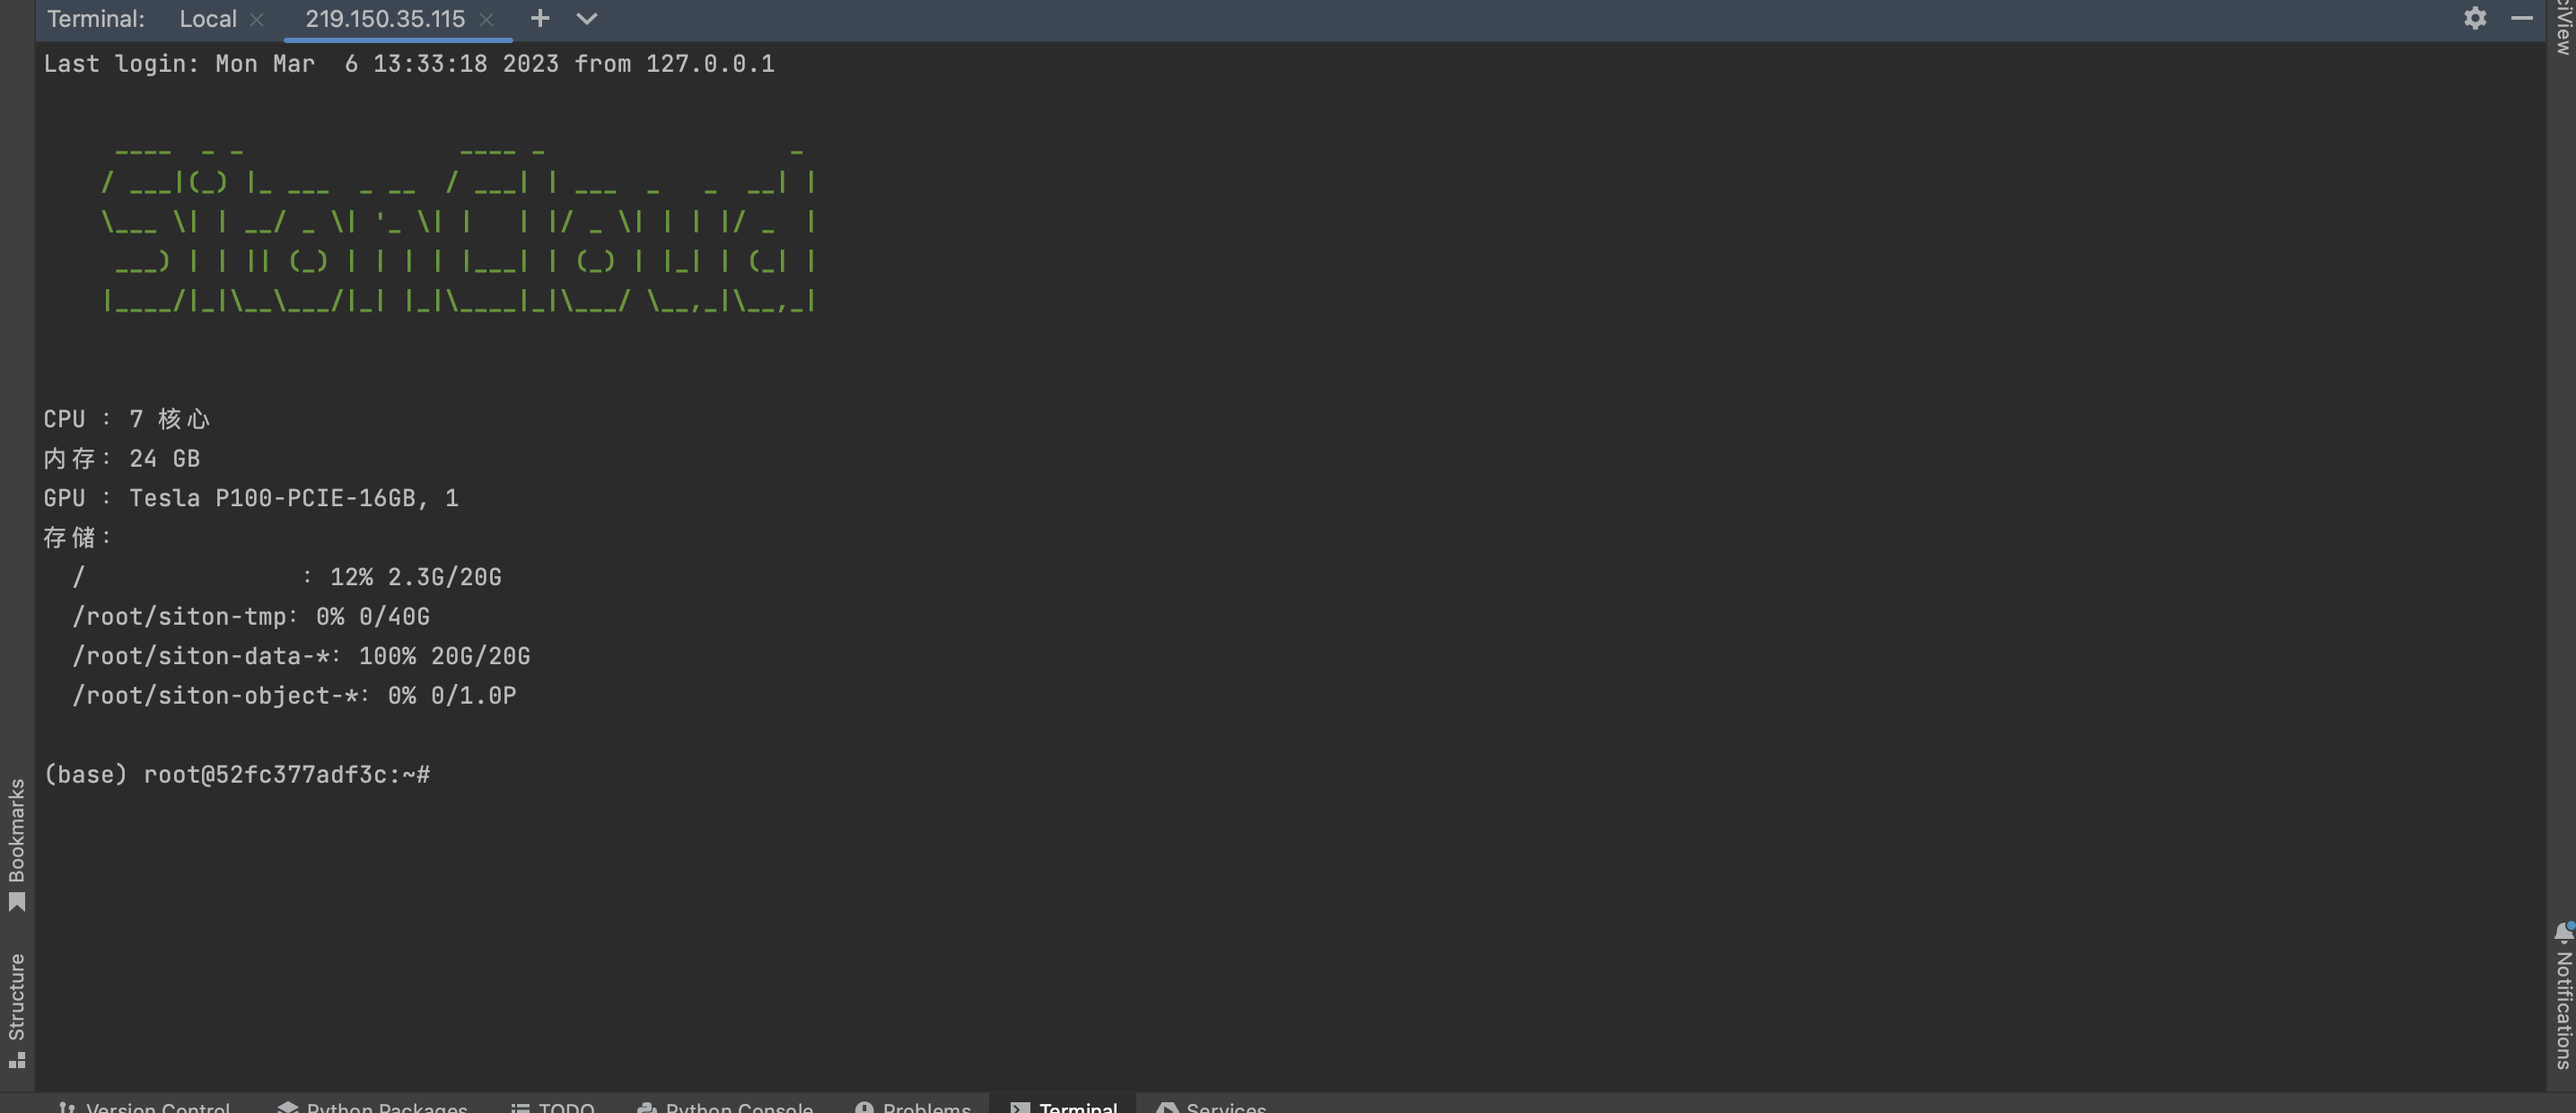
Task: Click the /root/siton-data-* 100% storage line
Action: pos(301,655)
